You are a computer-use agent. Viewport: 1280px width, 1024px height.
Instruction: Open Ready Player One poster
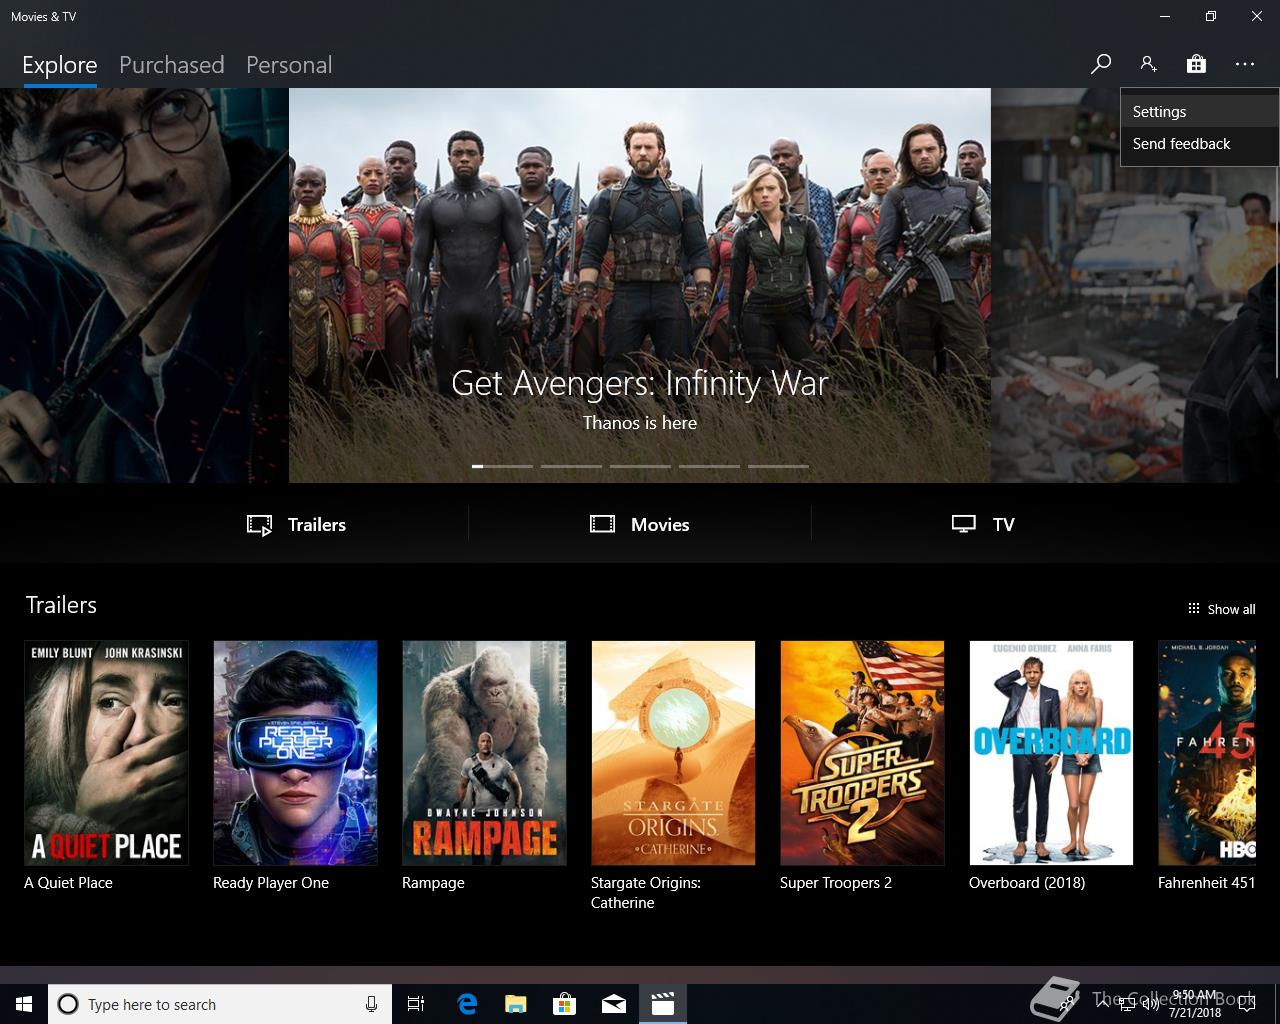[295, 753]
